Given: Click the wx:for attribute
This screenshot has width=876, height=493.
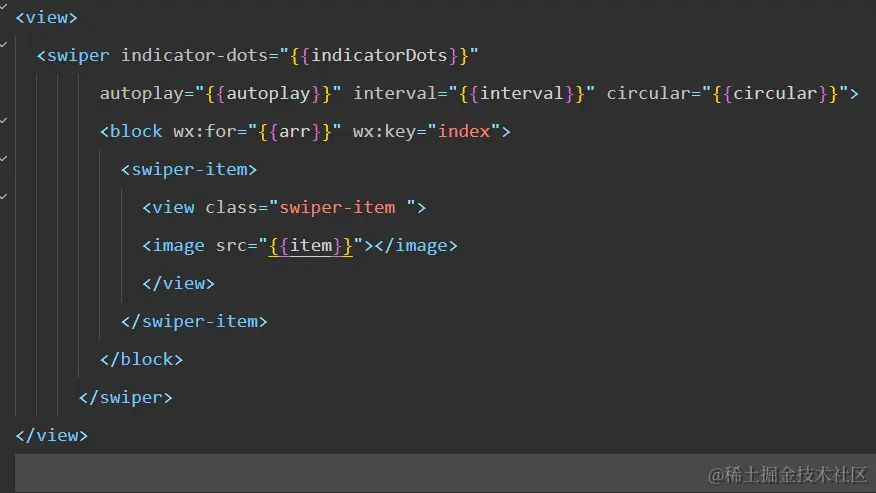Looking at the screenshot, I should (205, 131).
